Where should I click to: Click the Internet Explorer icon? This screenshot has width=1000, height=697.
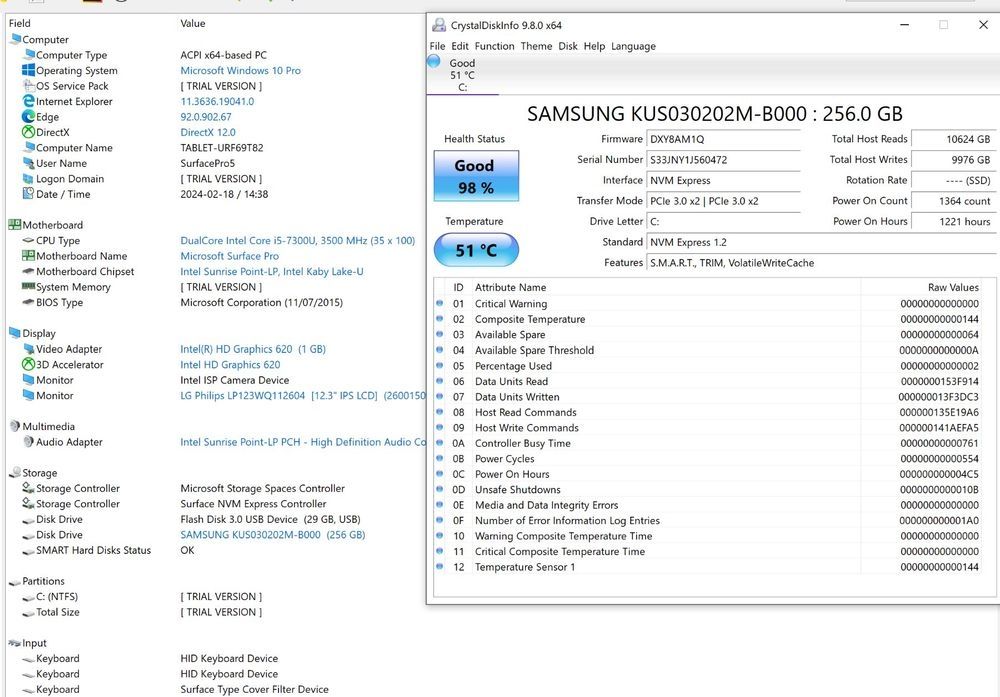(28, 101)
